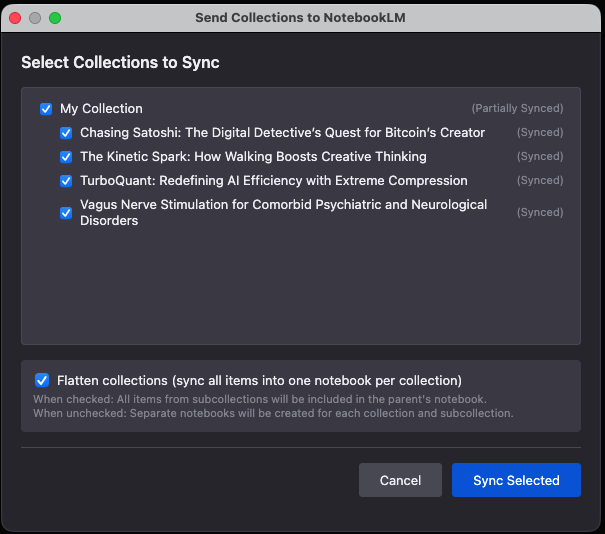
Task: Click the Synced status beside TurboQuant
Action: 540,180
